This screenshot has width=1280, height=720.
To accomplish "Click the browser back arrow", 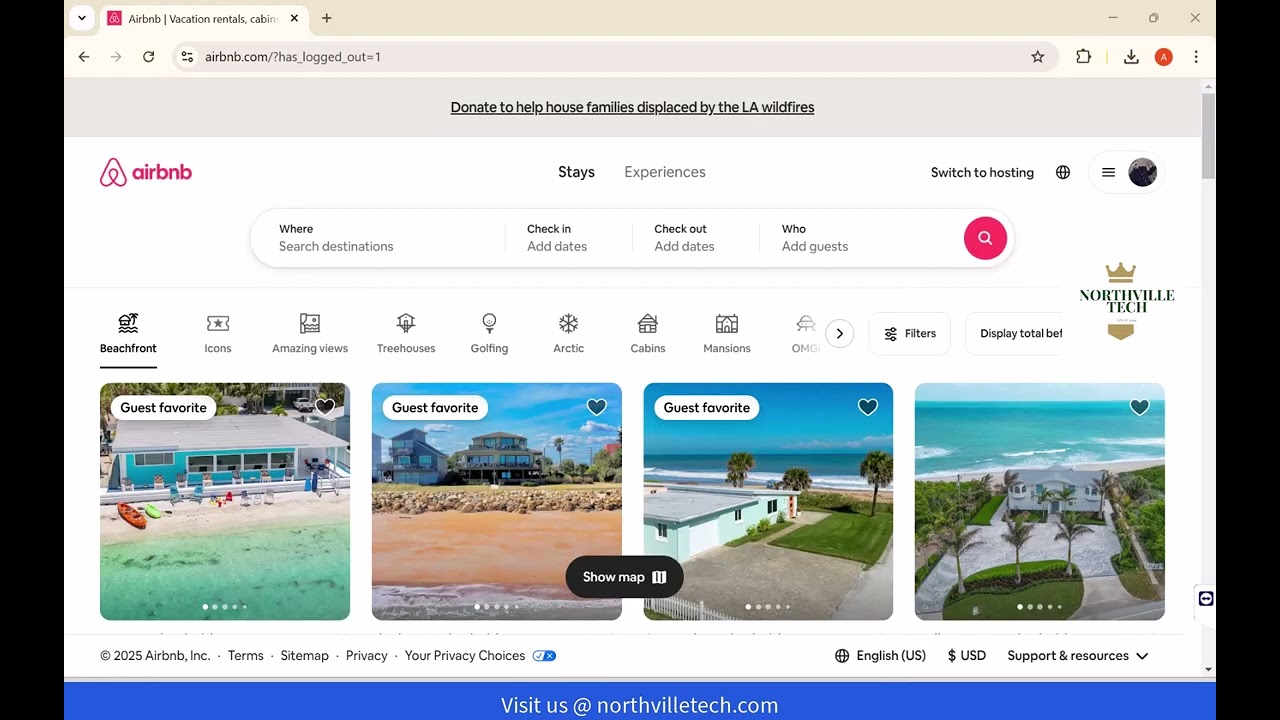I will coord(84,57).
